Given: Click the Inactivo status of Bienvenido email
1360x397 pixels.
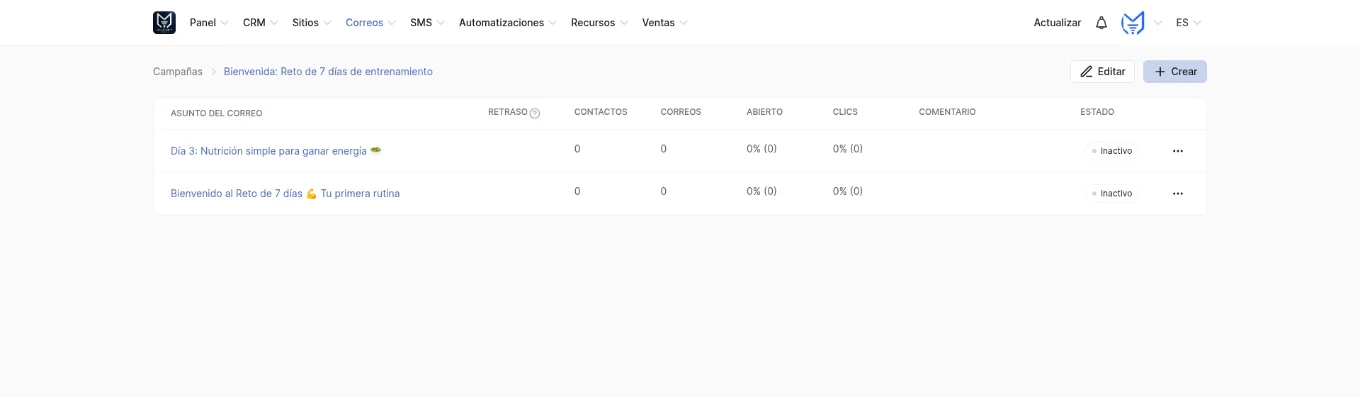Looking at the screenshot, I should pyautogui.click(x=1112, y=194).
